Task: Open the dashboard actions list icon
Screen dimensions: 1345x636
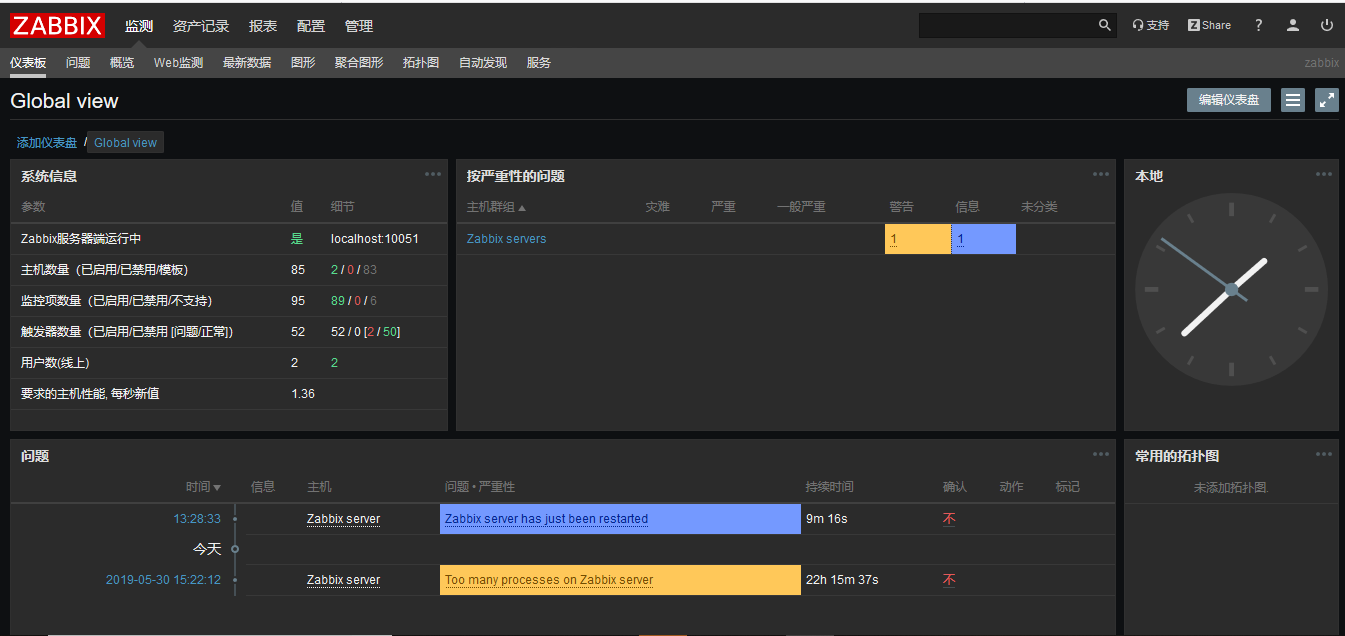Action: click(1293, 100)
